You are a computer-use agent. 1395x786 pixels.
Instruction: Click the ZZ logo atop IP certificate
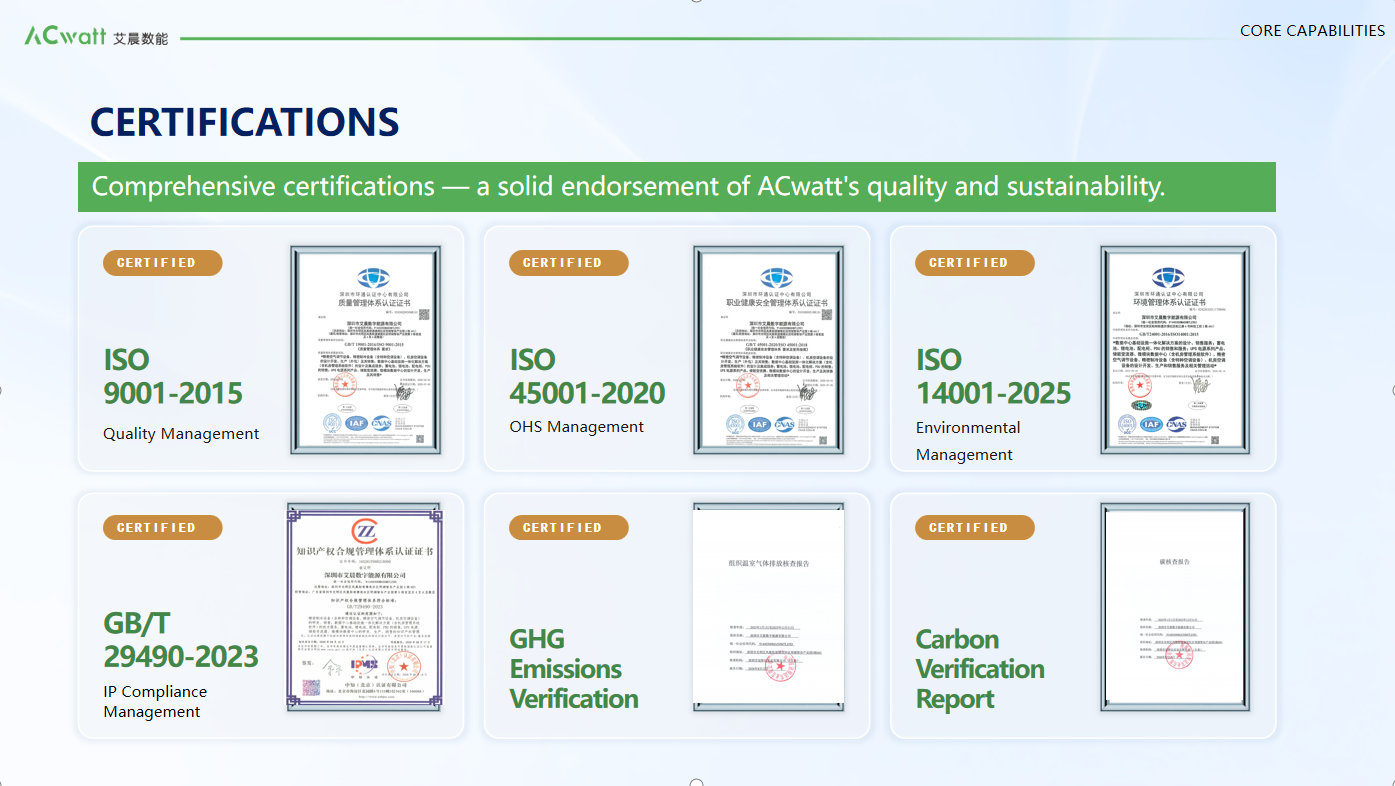point(365,530)
